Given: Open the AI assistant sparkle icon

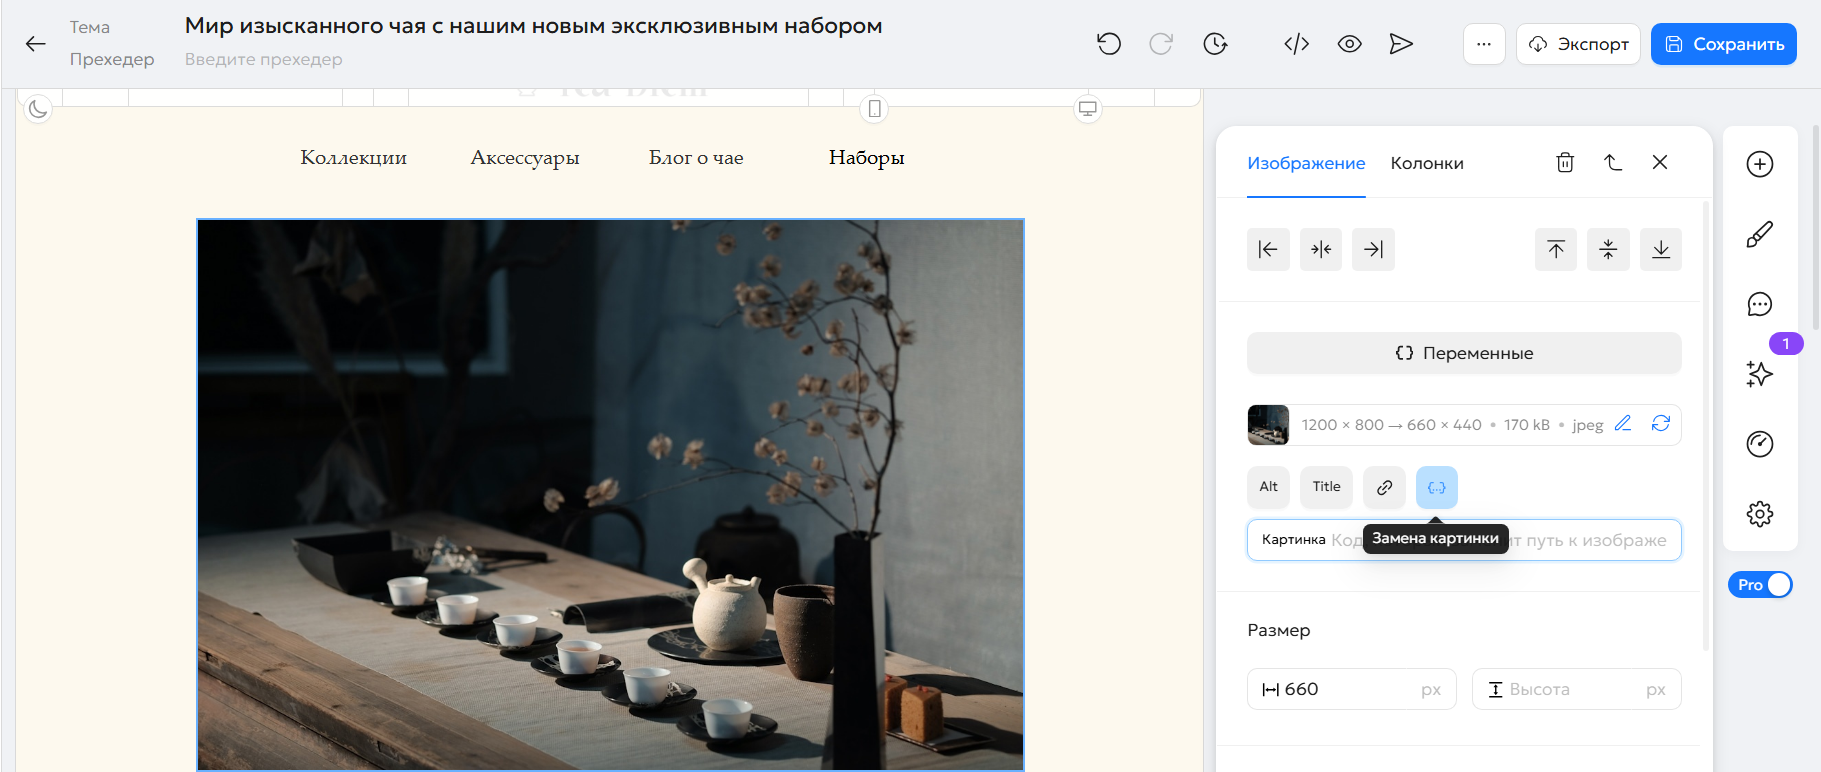Looking at the screenshot, I should pyautogui.click(x=1760, y=374).
